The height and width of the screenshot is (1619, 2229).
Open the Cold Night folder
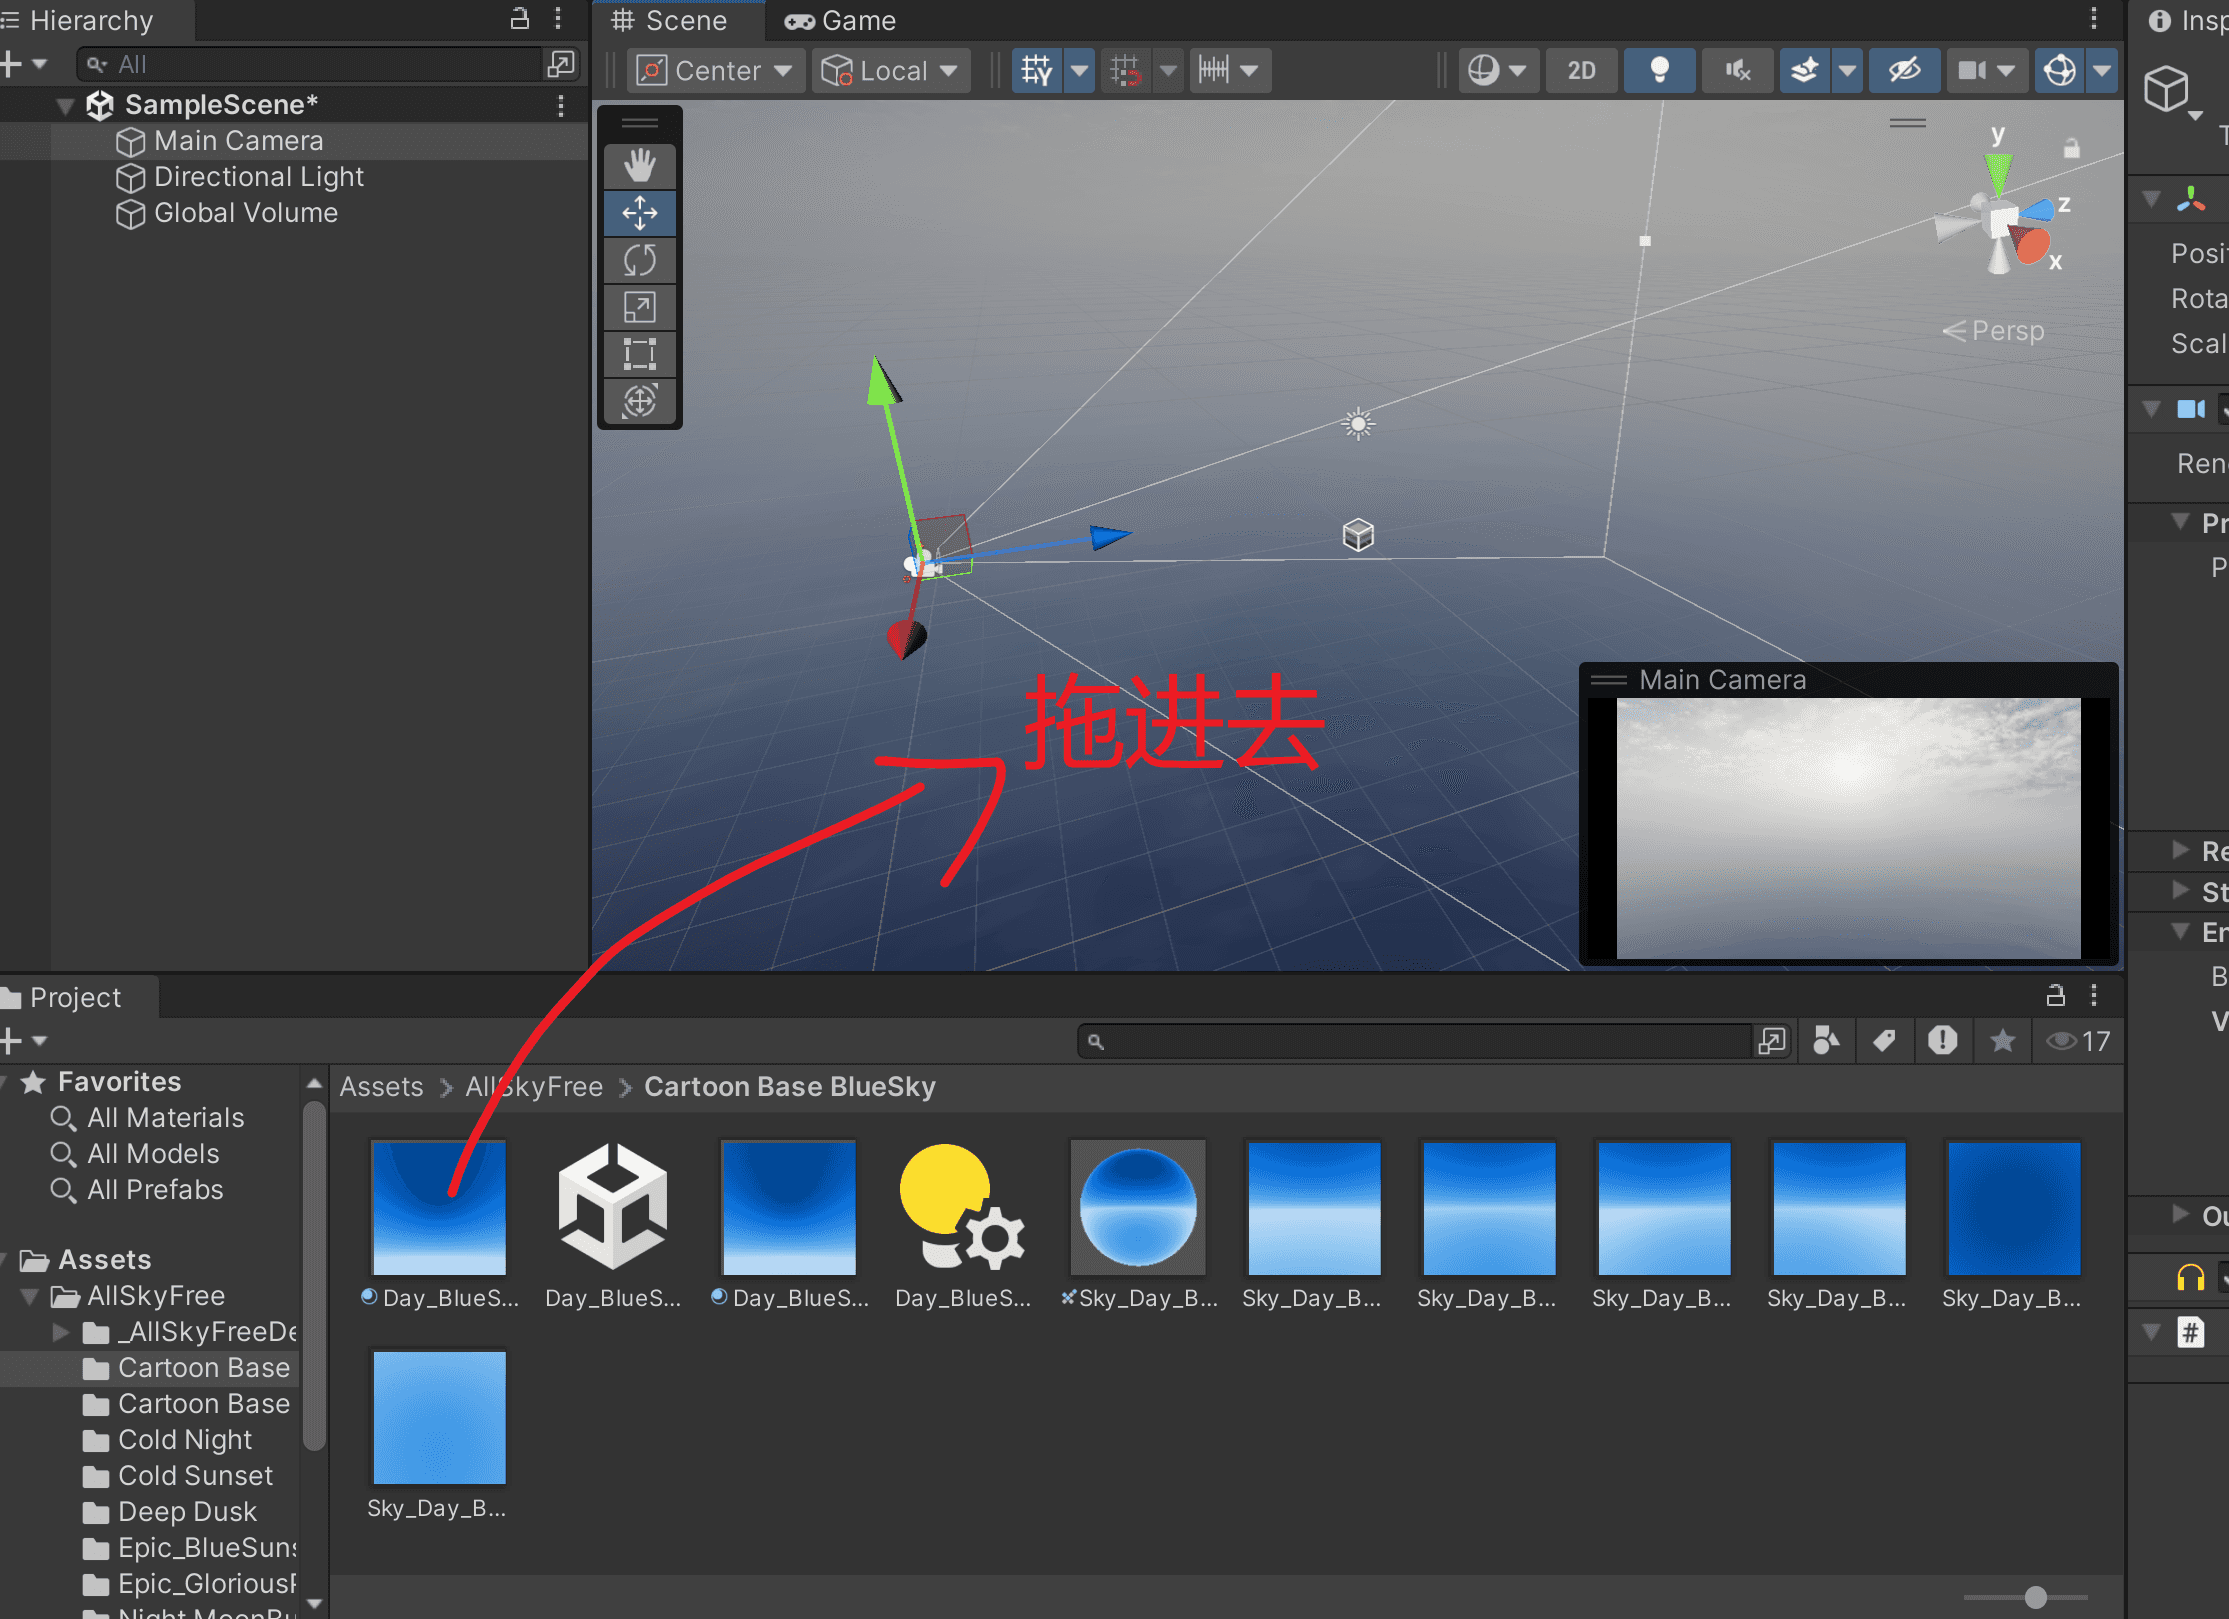185,1440
